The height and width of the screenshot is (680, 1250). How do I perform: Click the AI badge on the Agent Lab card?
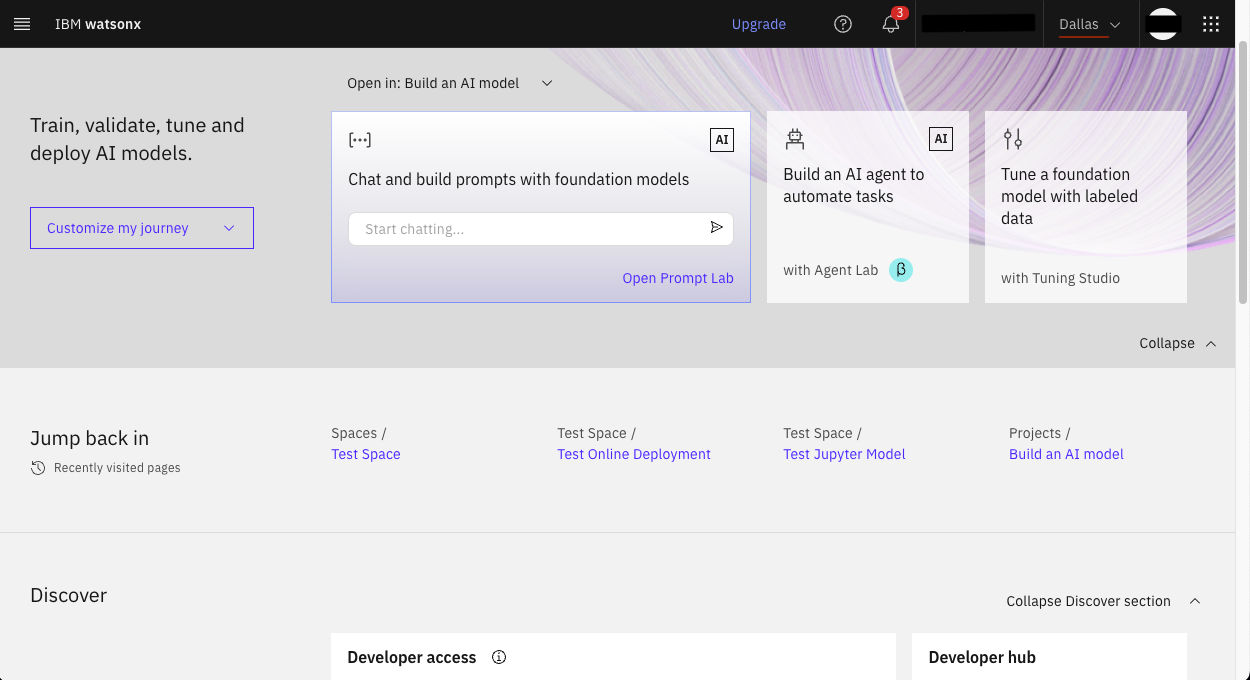940,139
